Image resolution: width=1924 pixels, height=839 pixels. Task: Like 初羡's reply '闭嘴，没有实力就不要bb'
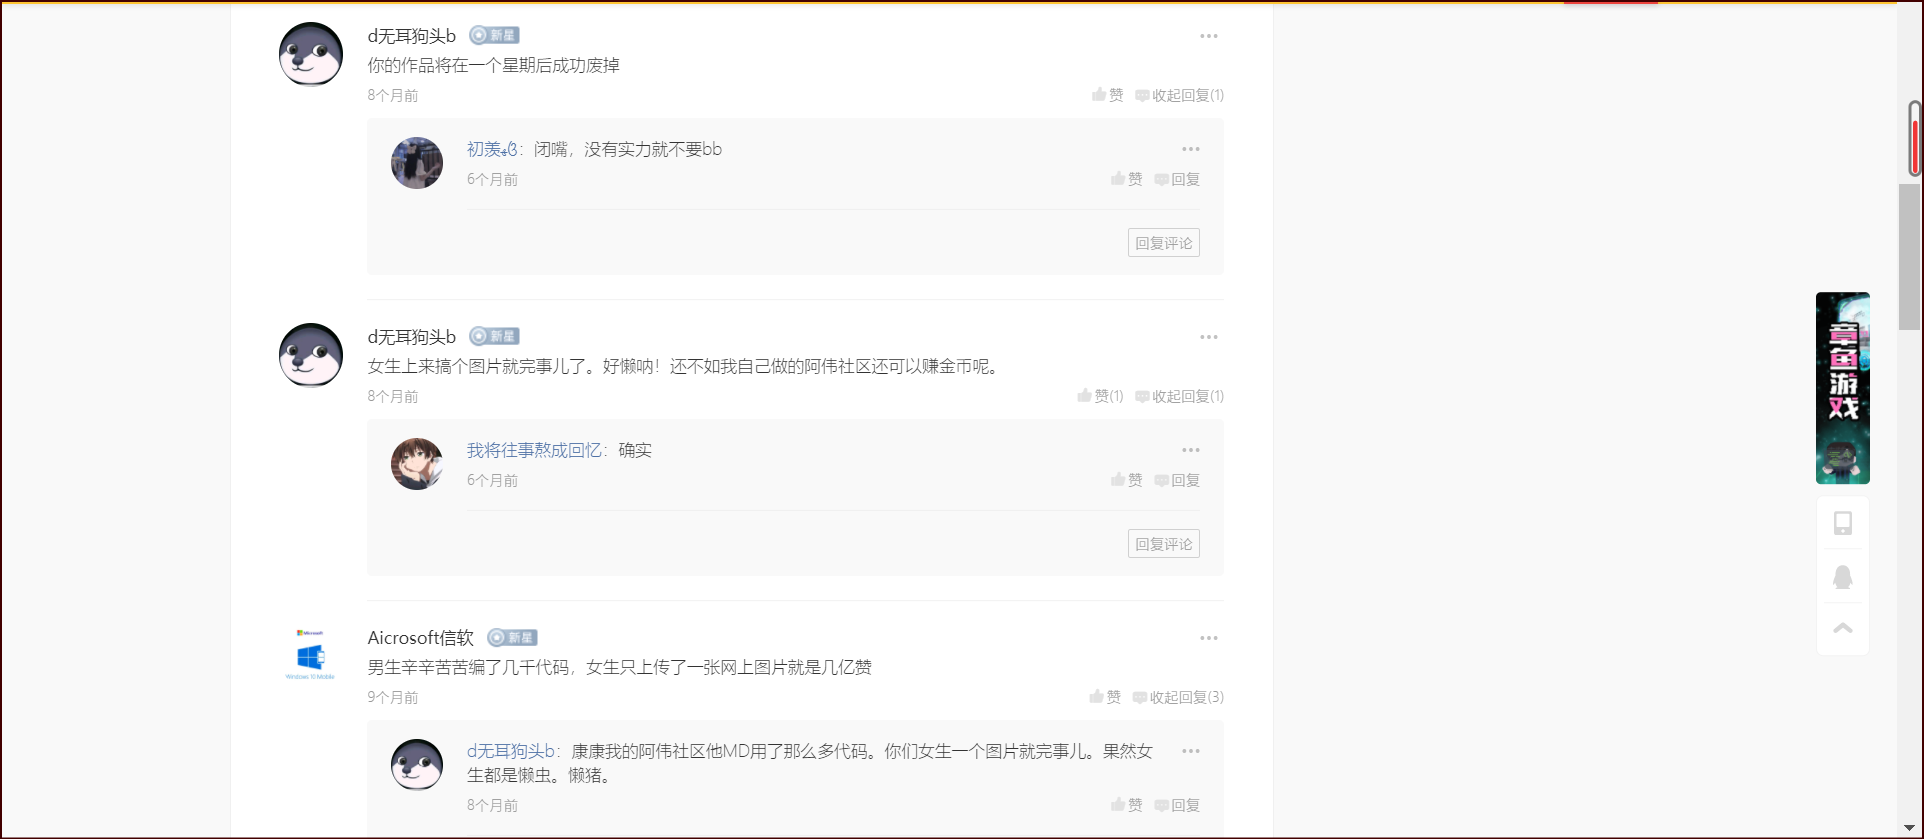coord(1127,179)
